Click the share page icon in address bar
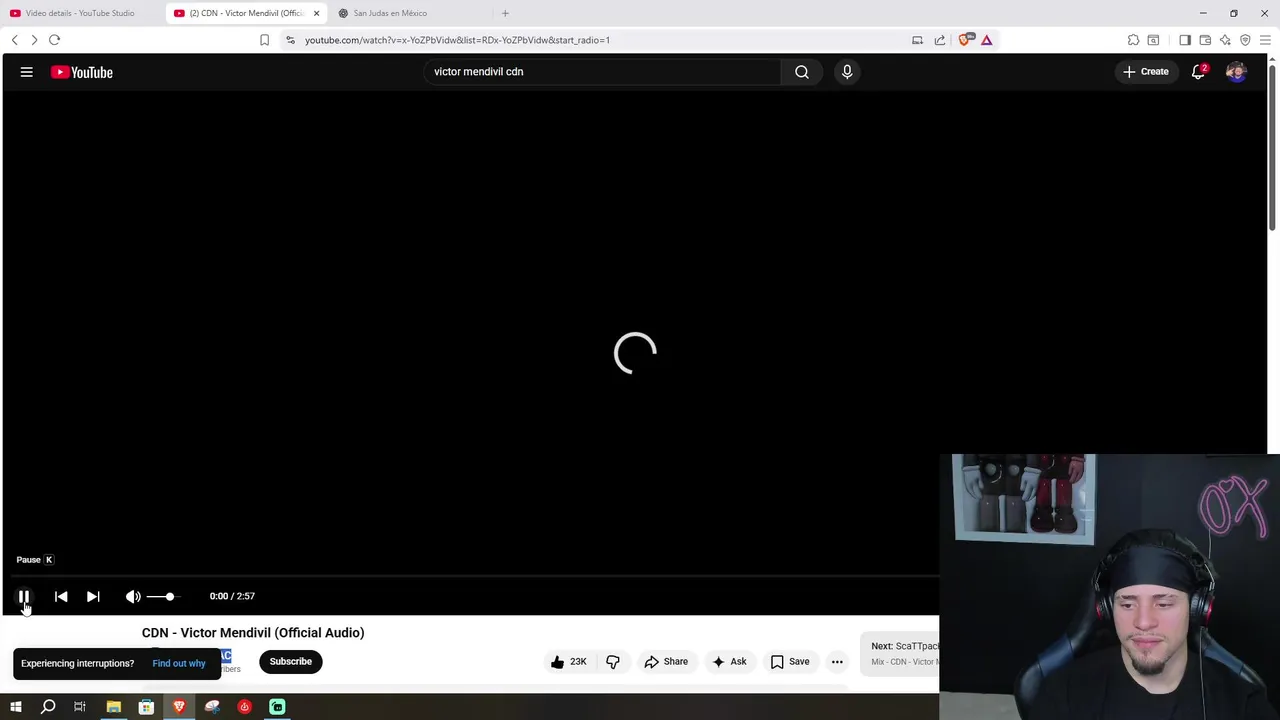 [x=940, y=40]
